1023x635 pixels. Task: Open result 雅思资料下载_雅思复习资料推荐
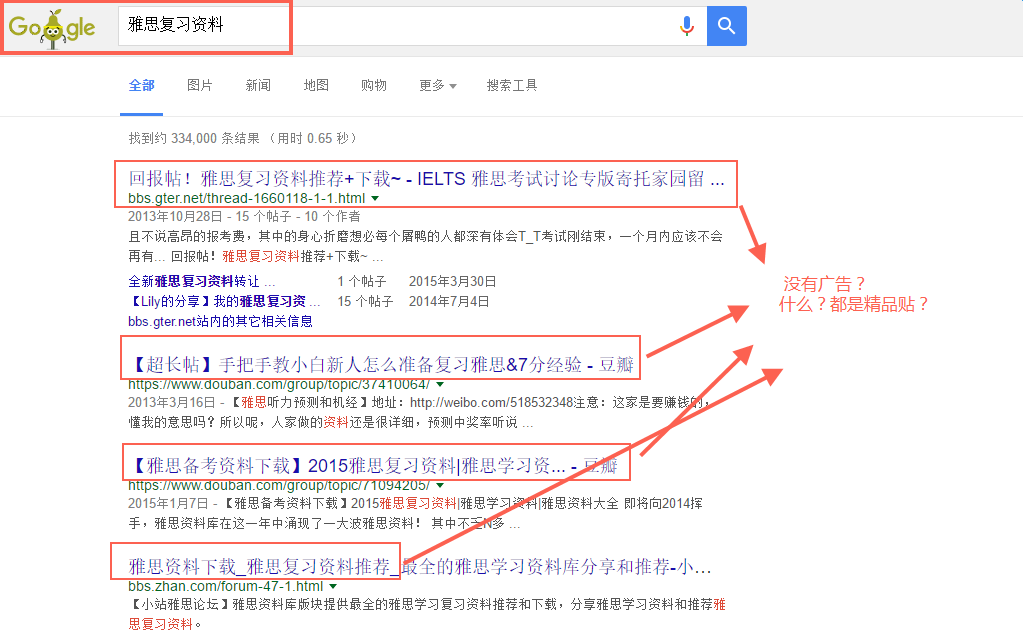(x=420, y=566)
